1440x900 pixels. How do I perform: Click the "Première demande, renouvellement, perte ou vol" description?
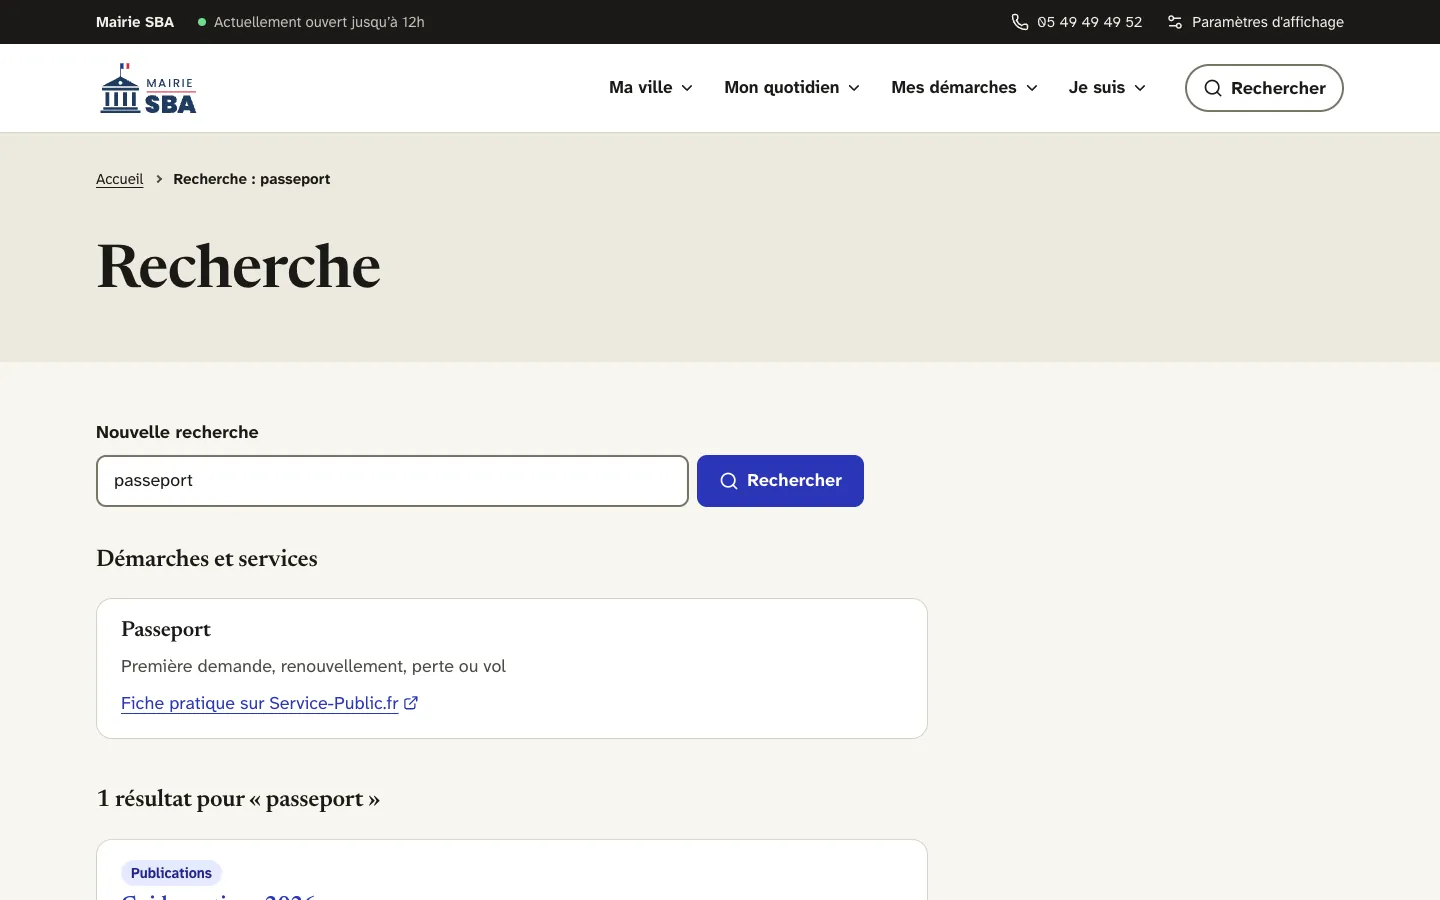(x=313, y=666)
